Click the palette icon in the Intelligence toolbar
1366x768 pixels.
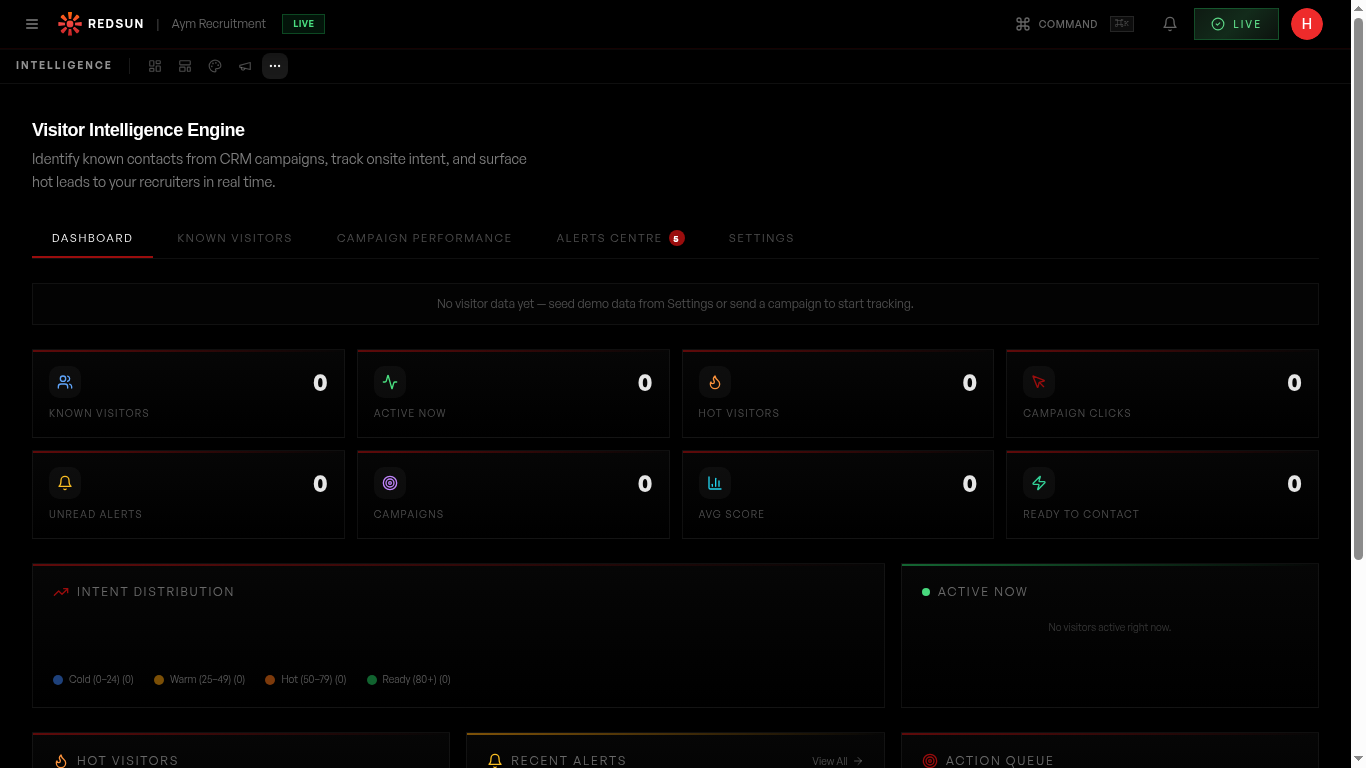point(215,66)
